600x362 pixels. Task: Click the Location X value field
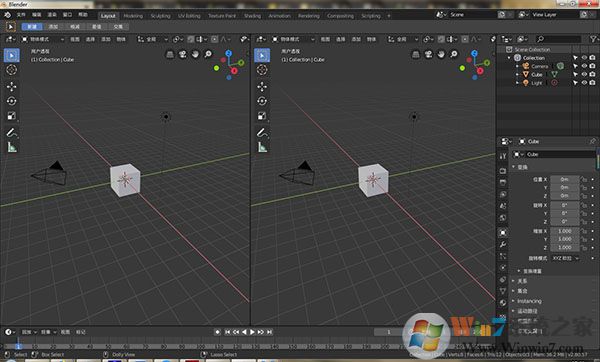tap(564, 179)
